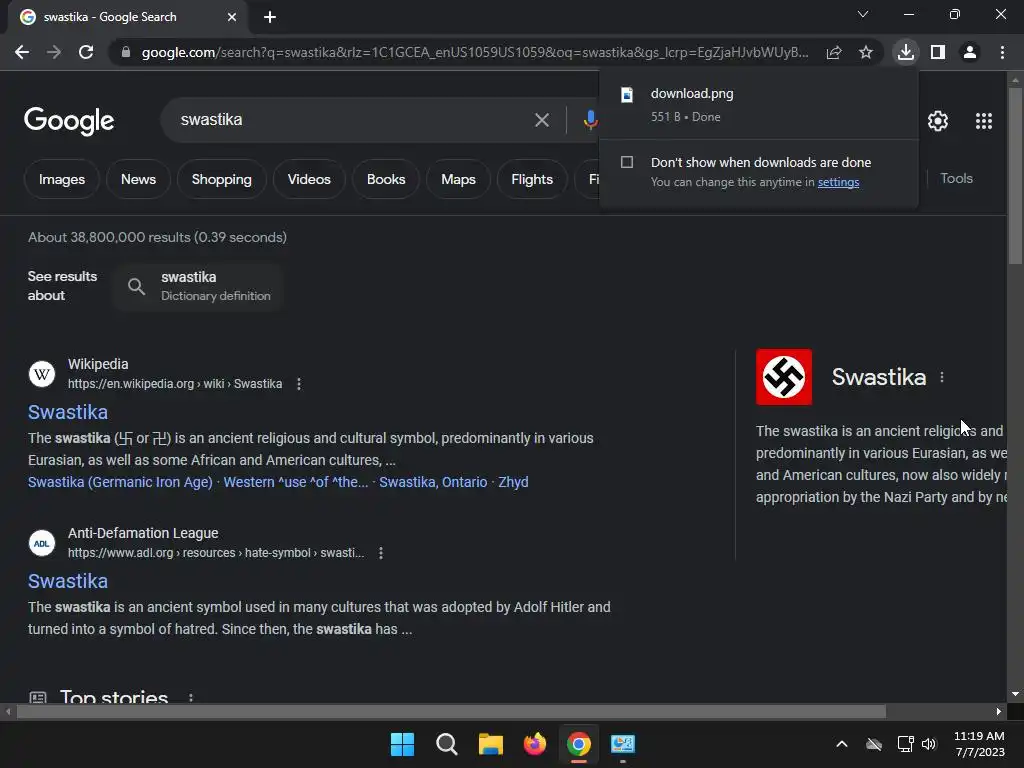Filter results by Images
The height and width of the screenshot is (768, 1024).
(x=61, y=179)
